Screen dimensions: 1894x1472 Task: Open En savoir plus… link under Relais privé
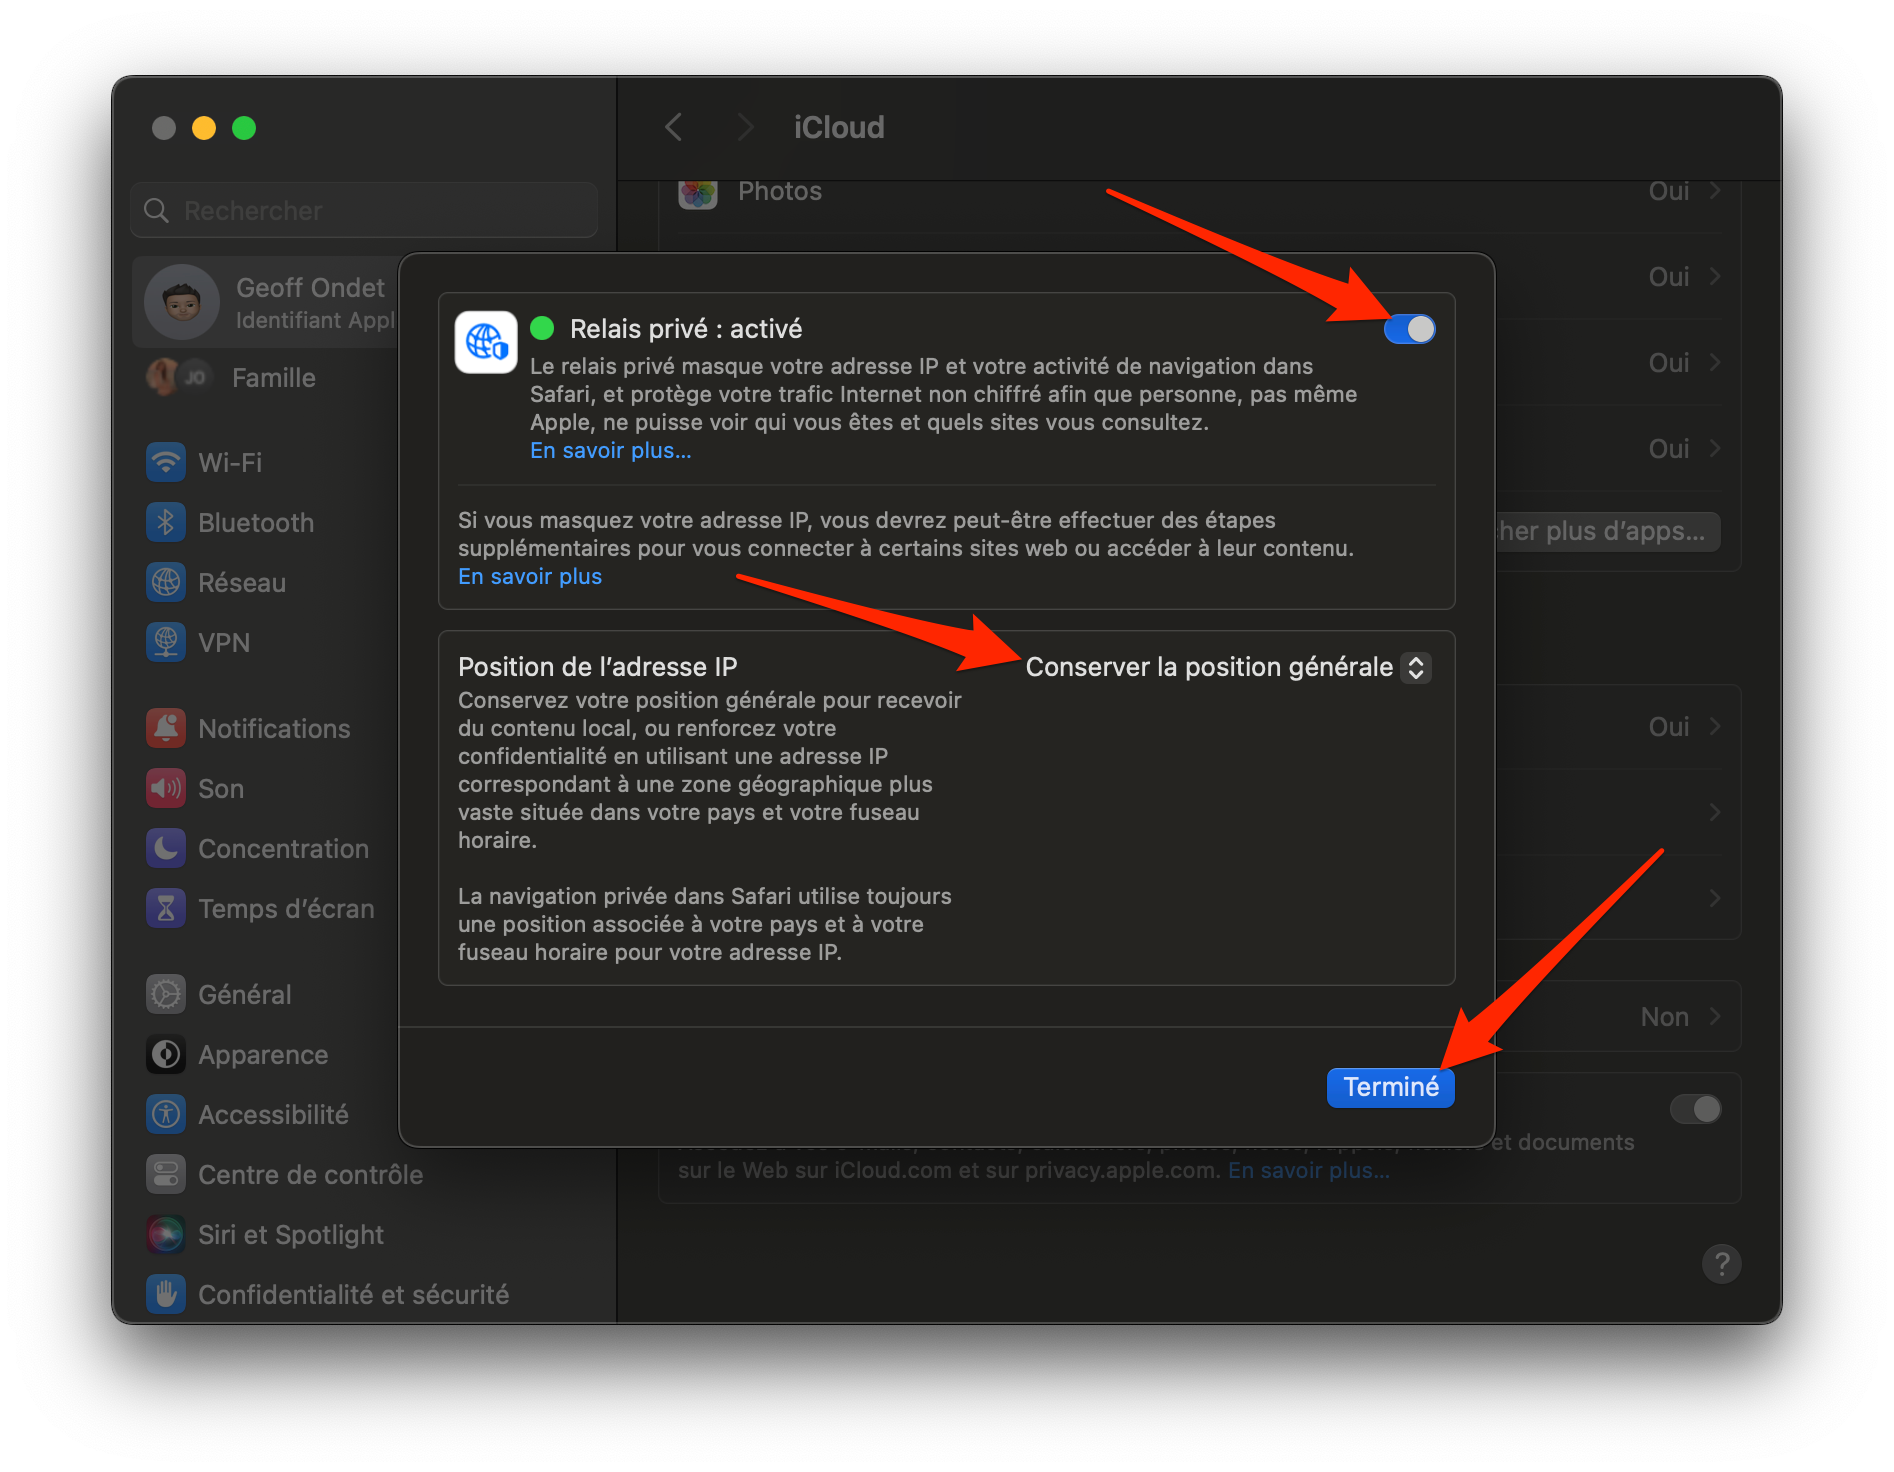click(x=610, y=451)
